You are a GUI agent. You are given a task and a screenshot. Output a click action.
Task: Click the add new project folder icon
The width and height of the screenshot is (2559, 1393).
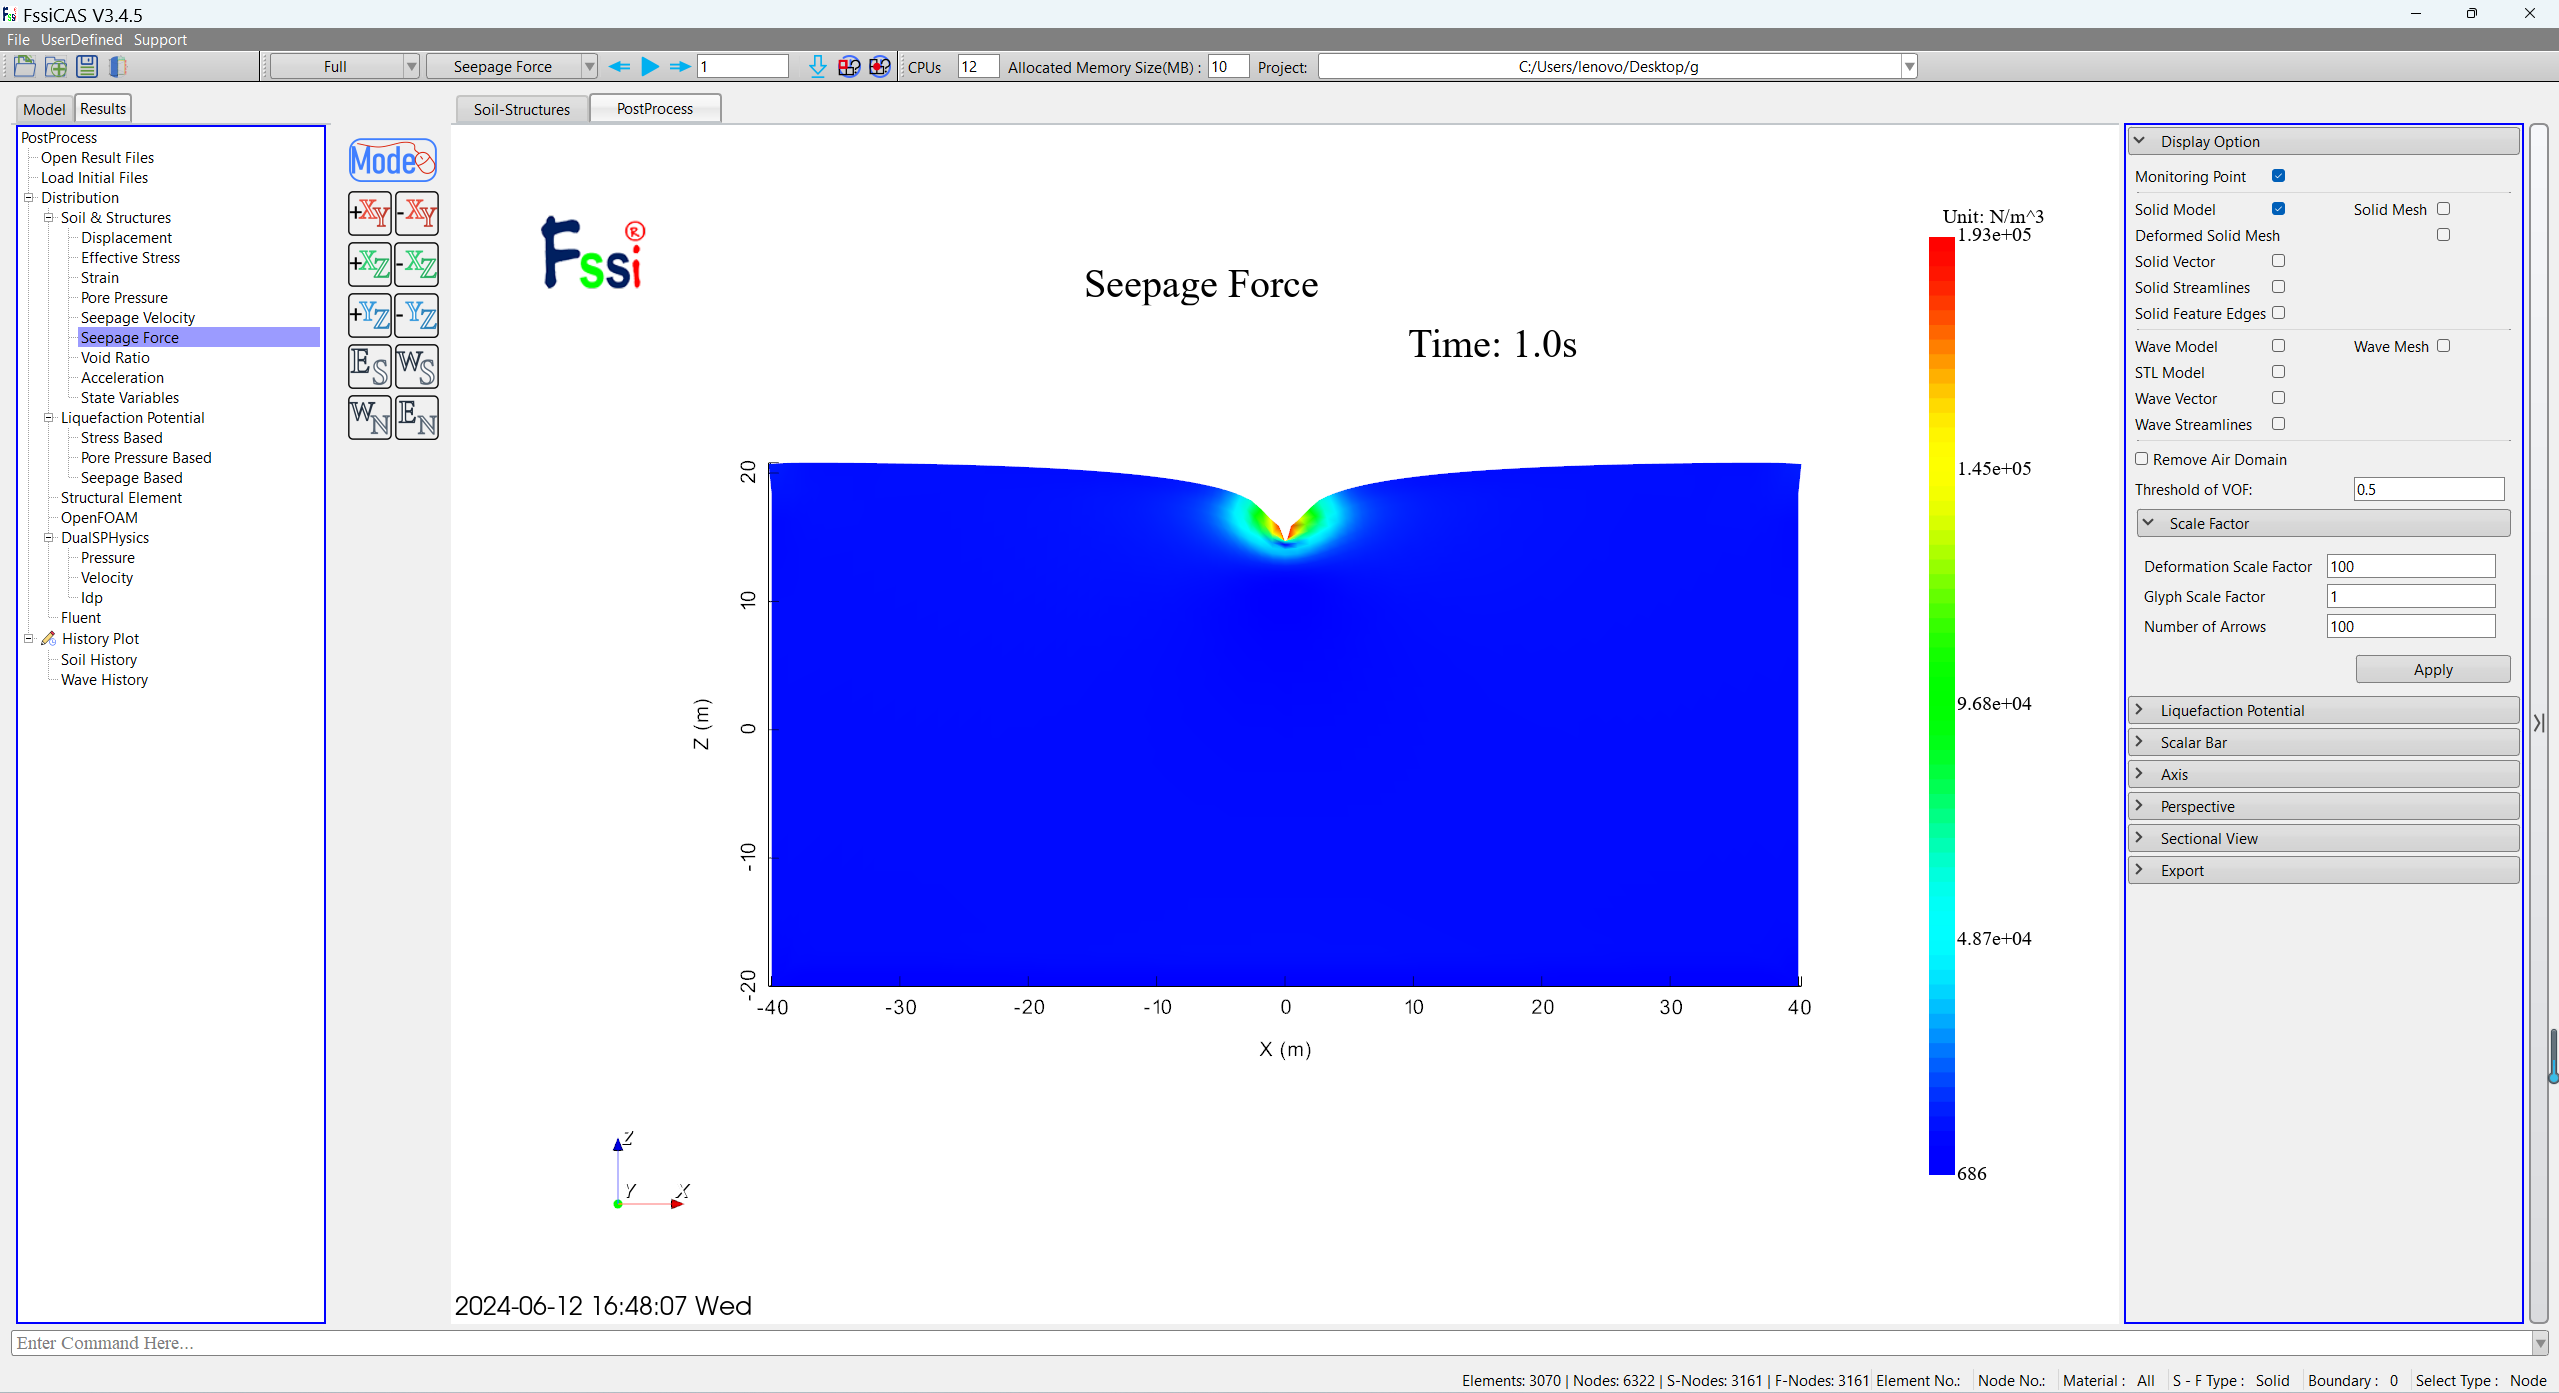56,67
